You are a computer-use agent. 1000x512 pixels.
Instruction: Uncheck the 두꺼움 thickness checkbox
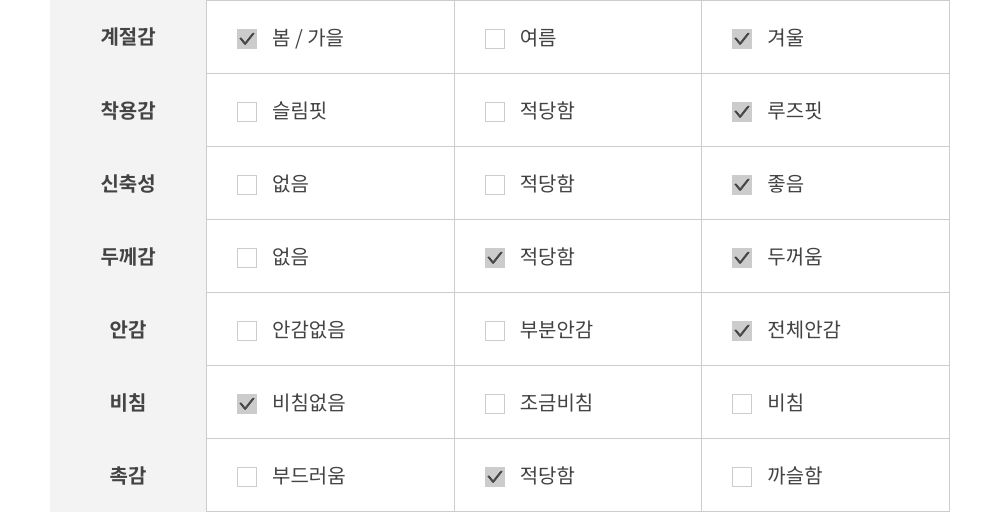[x=742, y=258]
